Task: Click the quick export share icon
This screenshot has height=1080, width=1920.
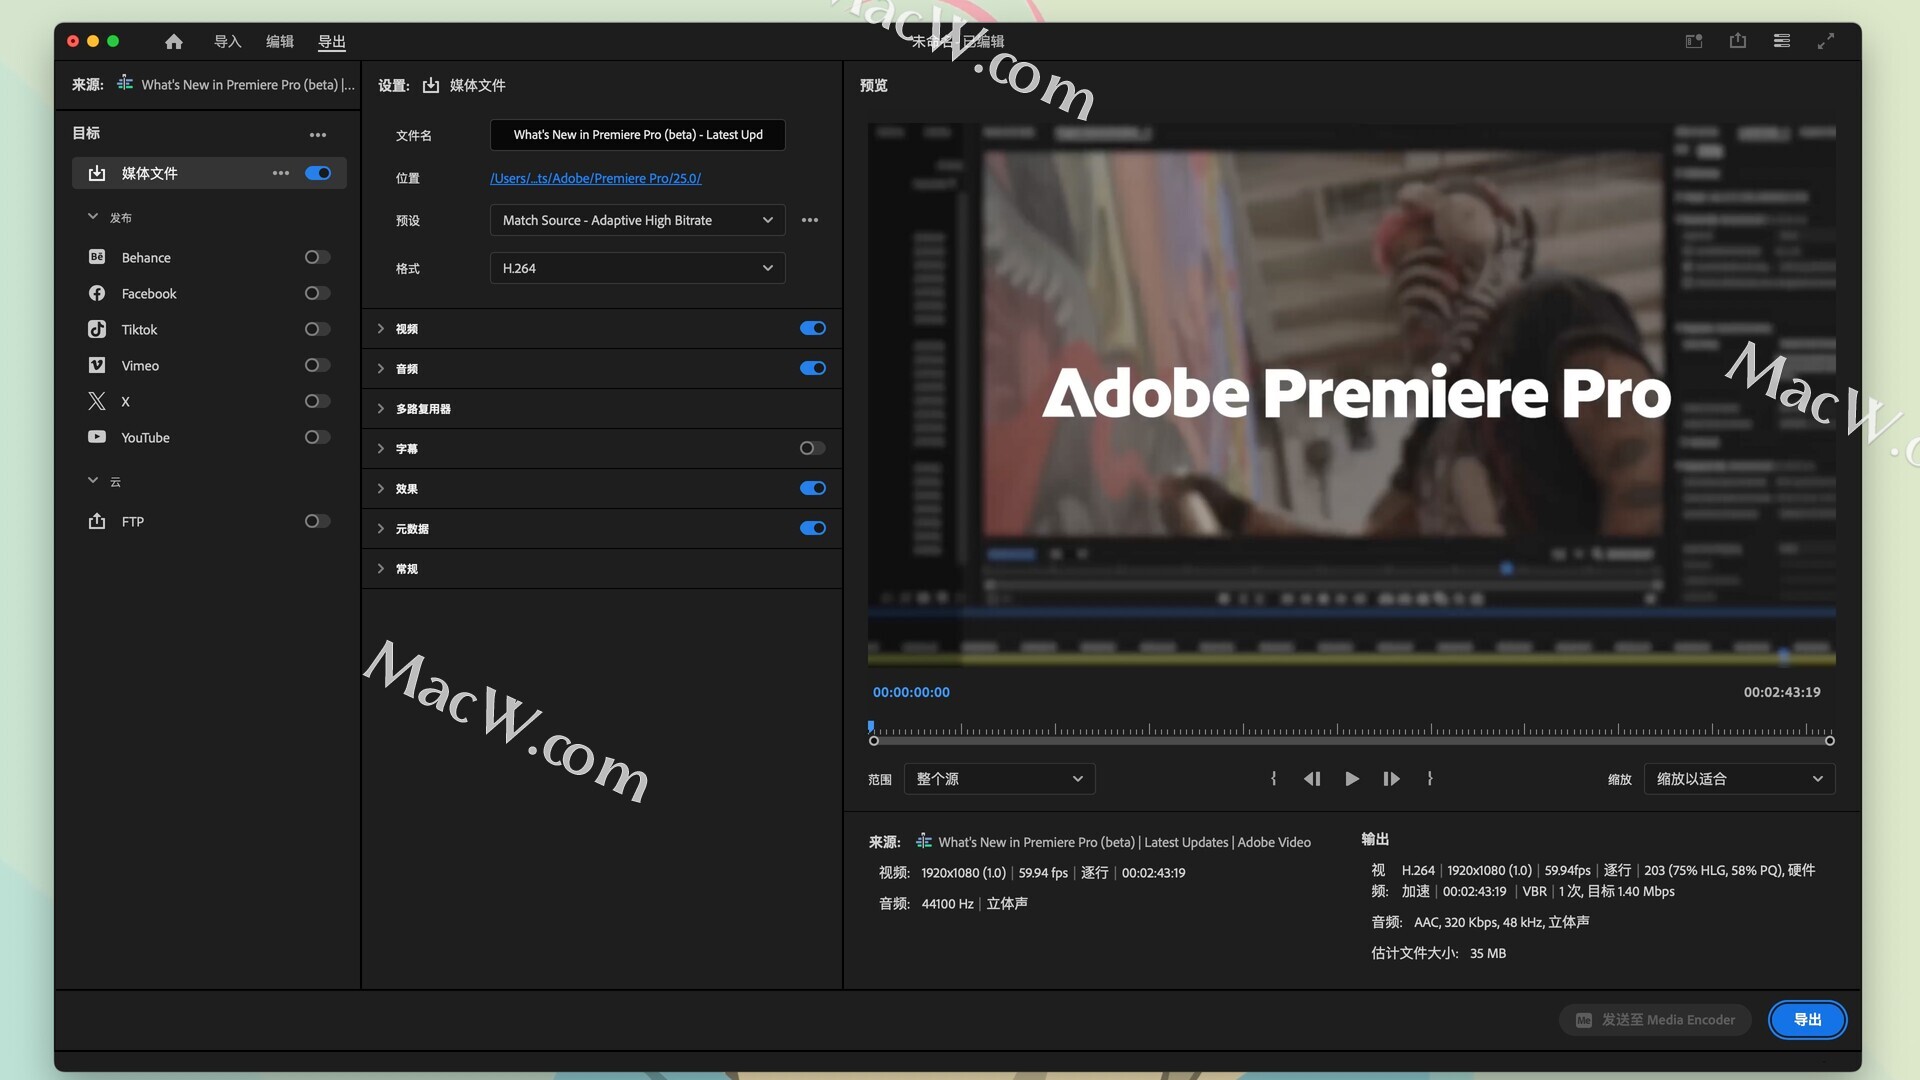Action: click(x=1738, y=41)
